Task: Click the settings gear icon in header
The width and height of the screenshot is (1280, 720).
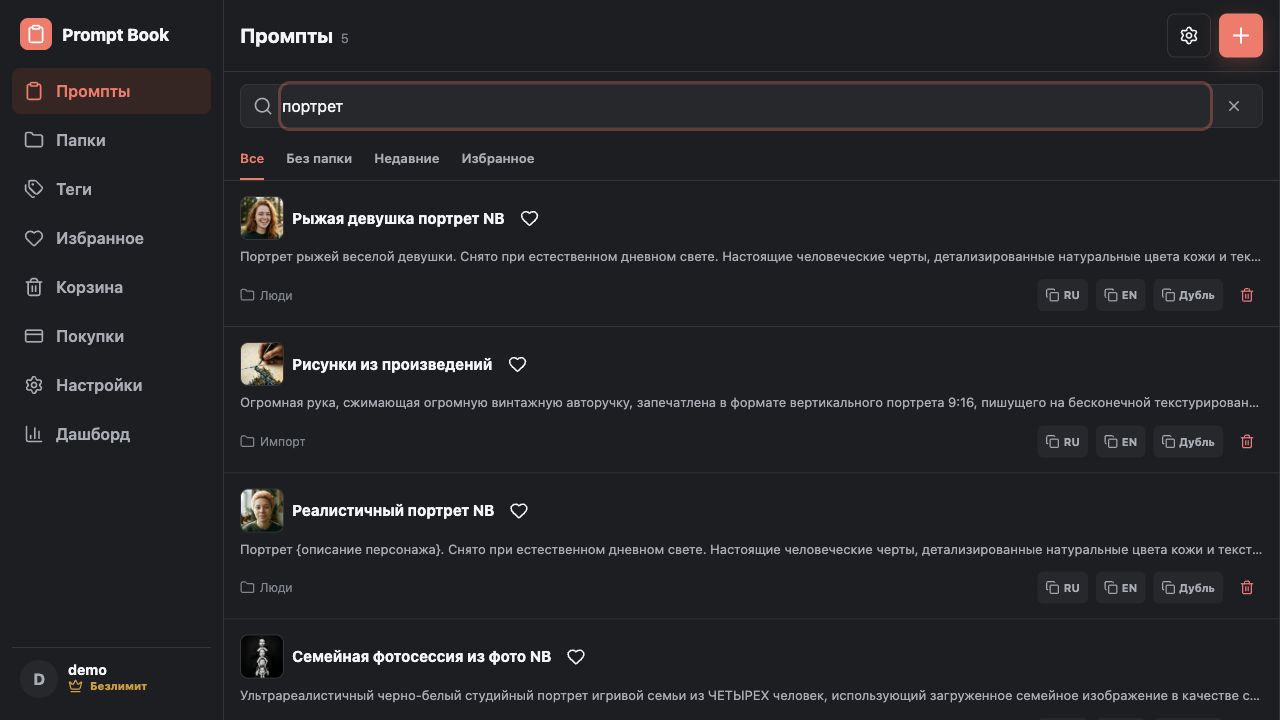Action: point(1189,36)
